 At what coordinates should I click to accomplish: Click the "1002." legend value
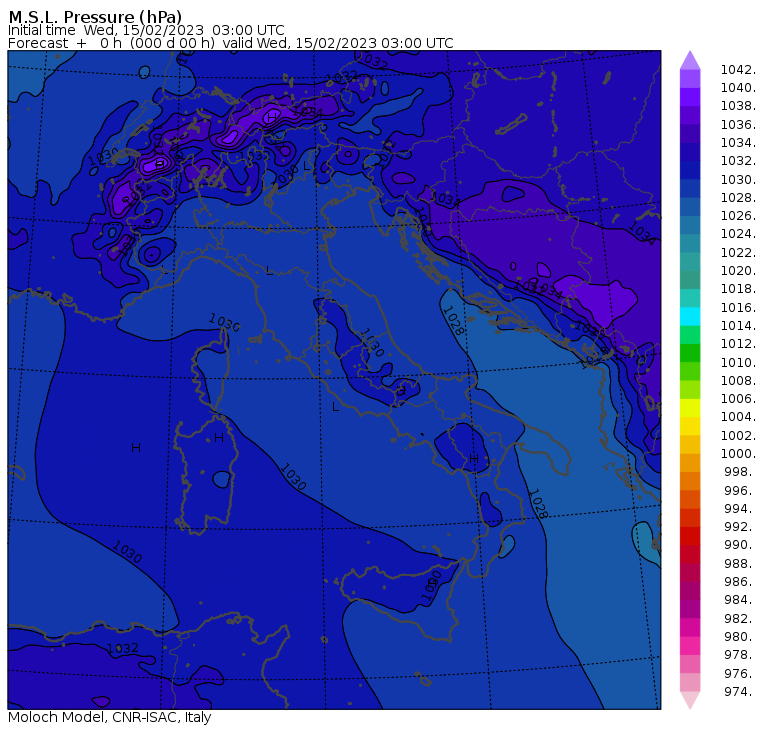coord(738,435)
